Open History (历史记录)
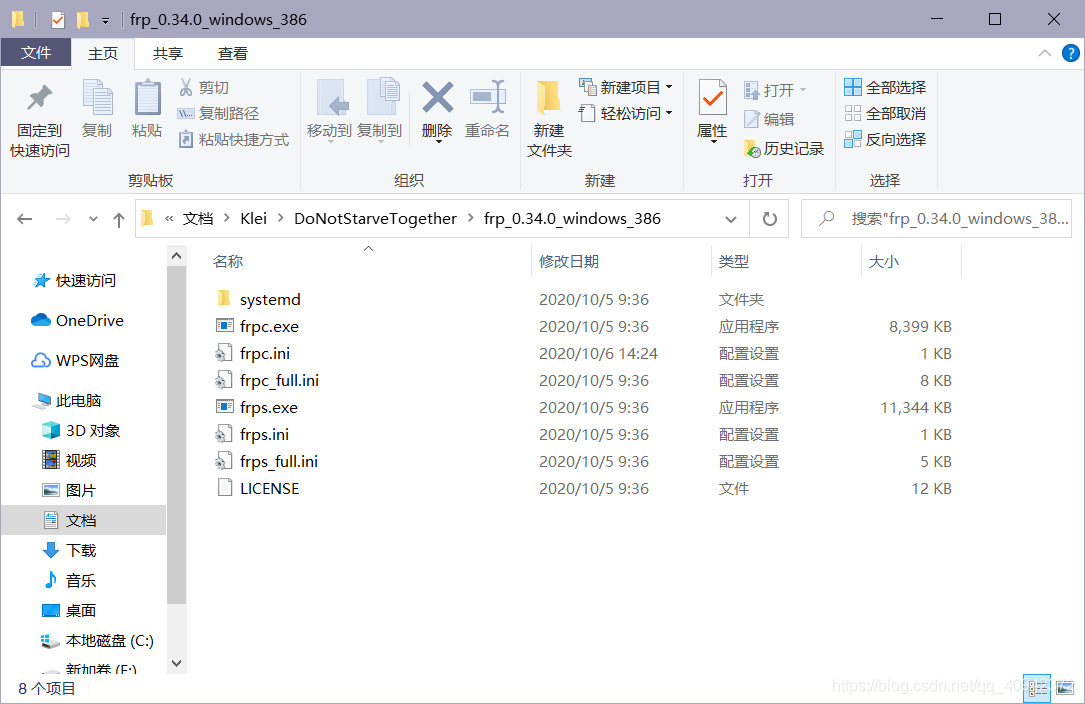This screenshot has height=704, width=1085. 784,148
